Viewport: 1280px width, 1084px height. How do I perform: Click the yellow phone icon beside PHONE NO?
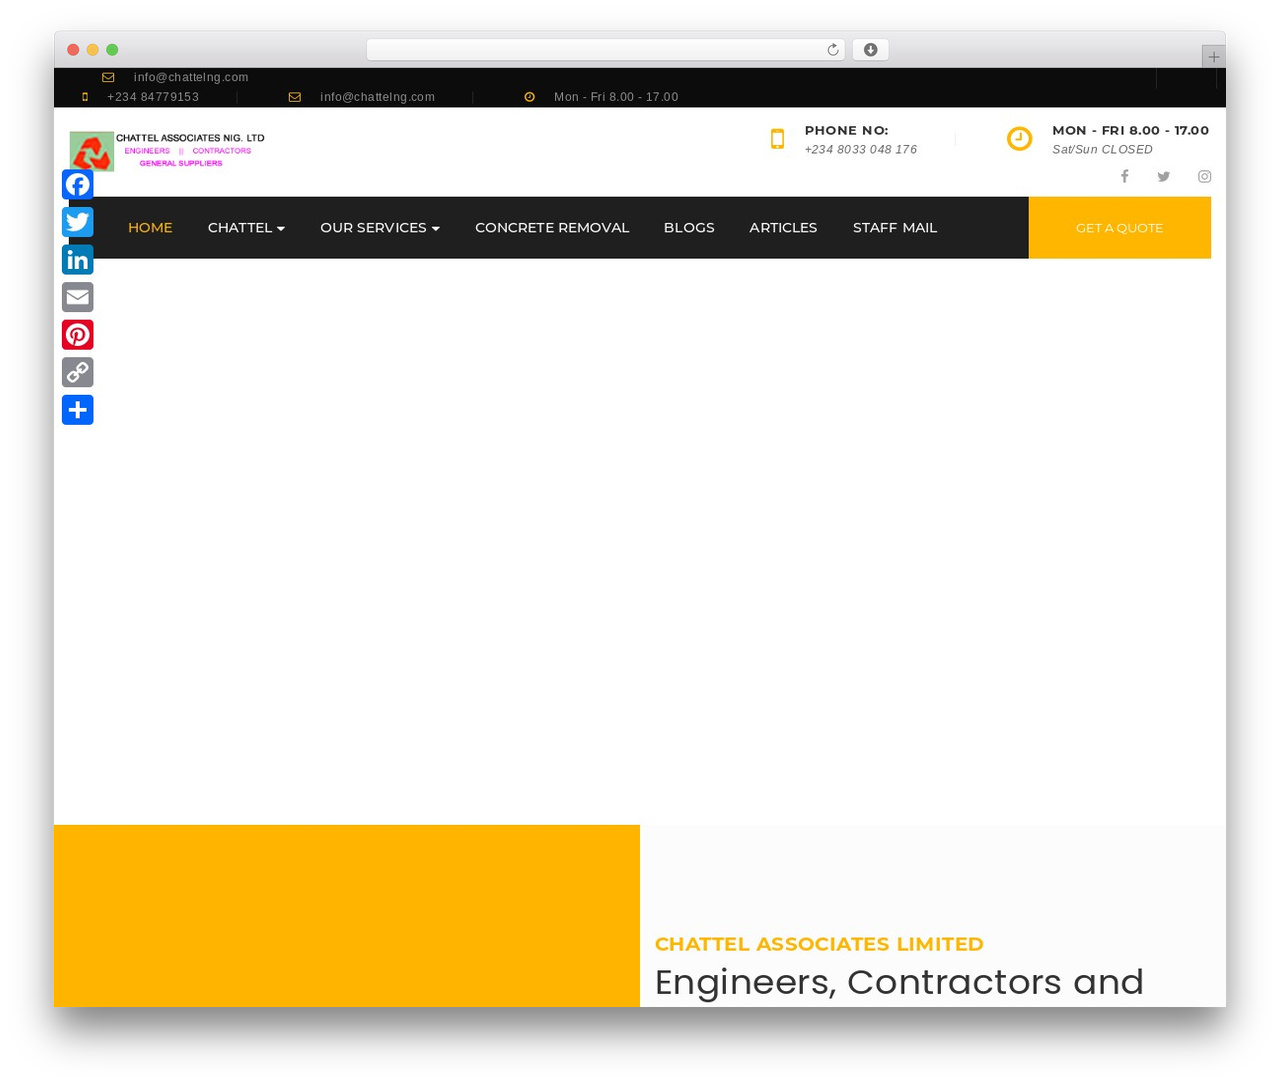[x=777, y=139]
